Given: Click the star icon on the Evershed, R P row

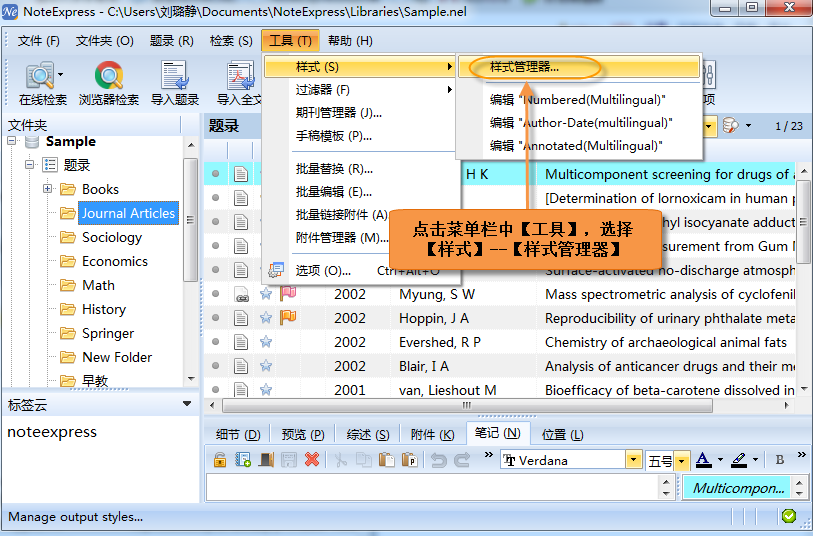Looking at the screenshot, I should (x=266, y=342).
